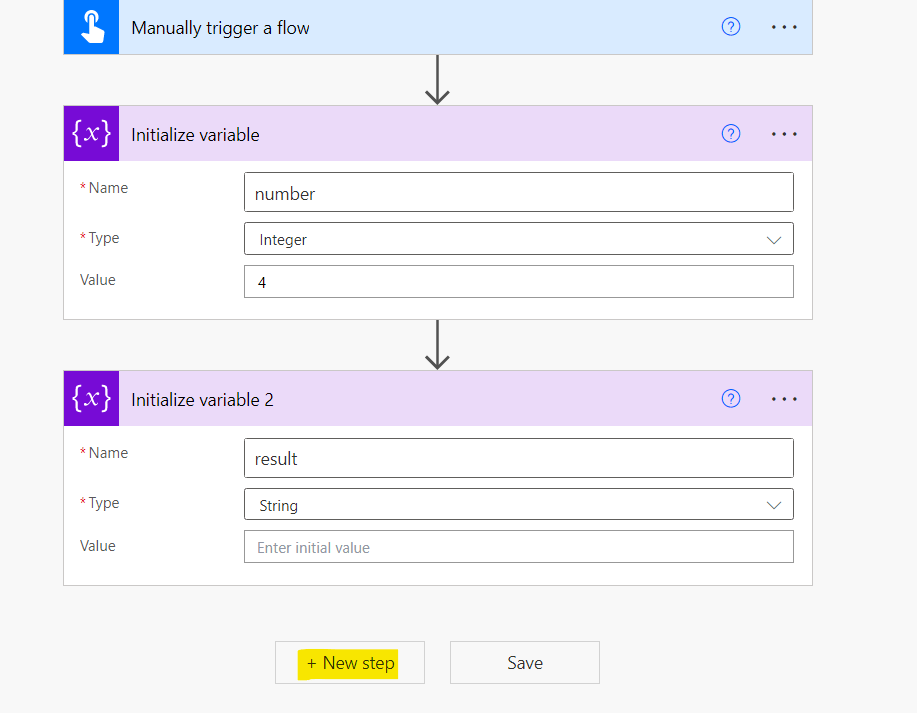Open the options menu on Initialize variable 2

coord(784,398)
